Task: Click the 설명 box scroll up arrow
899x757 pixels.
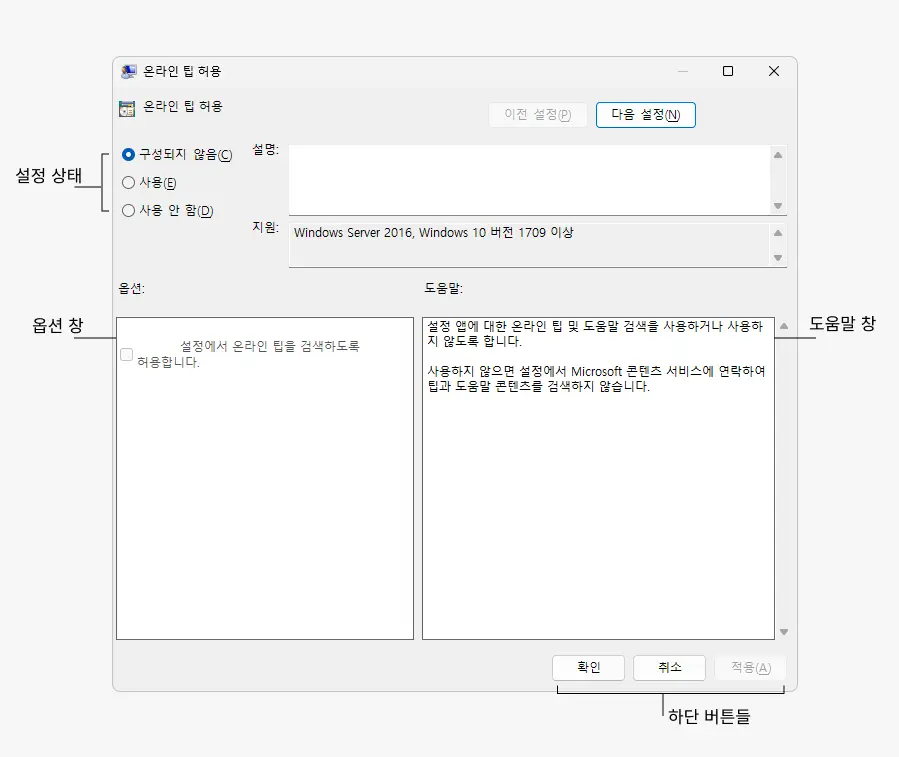Action: 778,155
